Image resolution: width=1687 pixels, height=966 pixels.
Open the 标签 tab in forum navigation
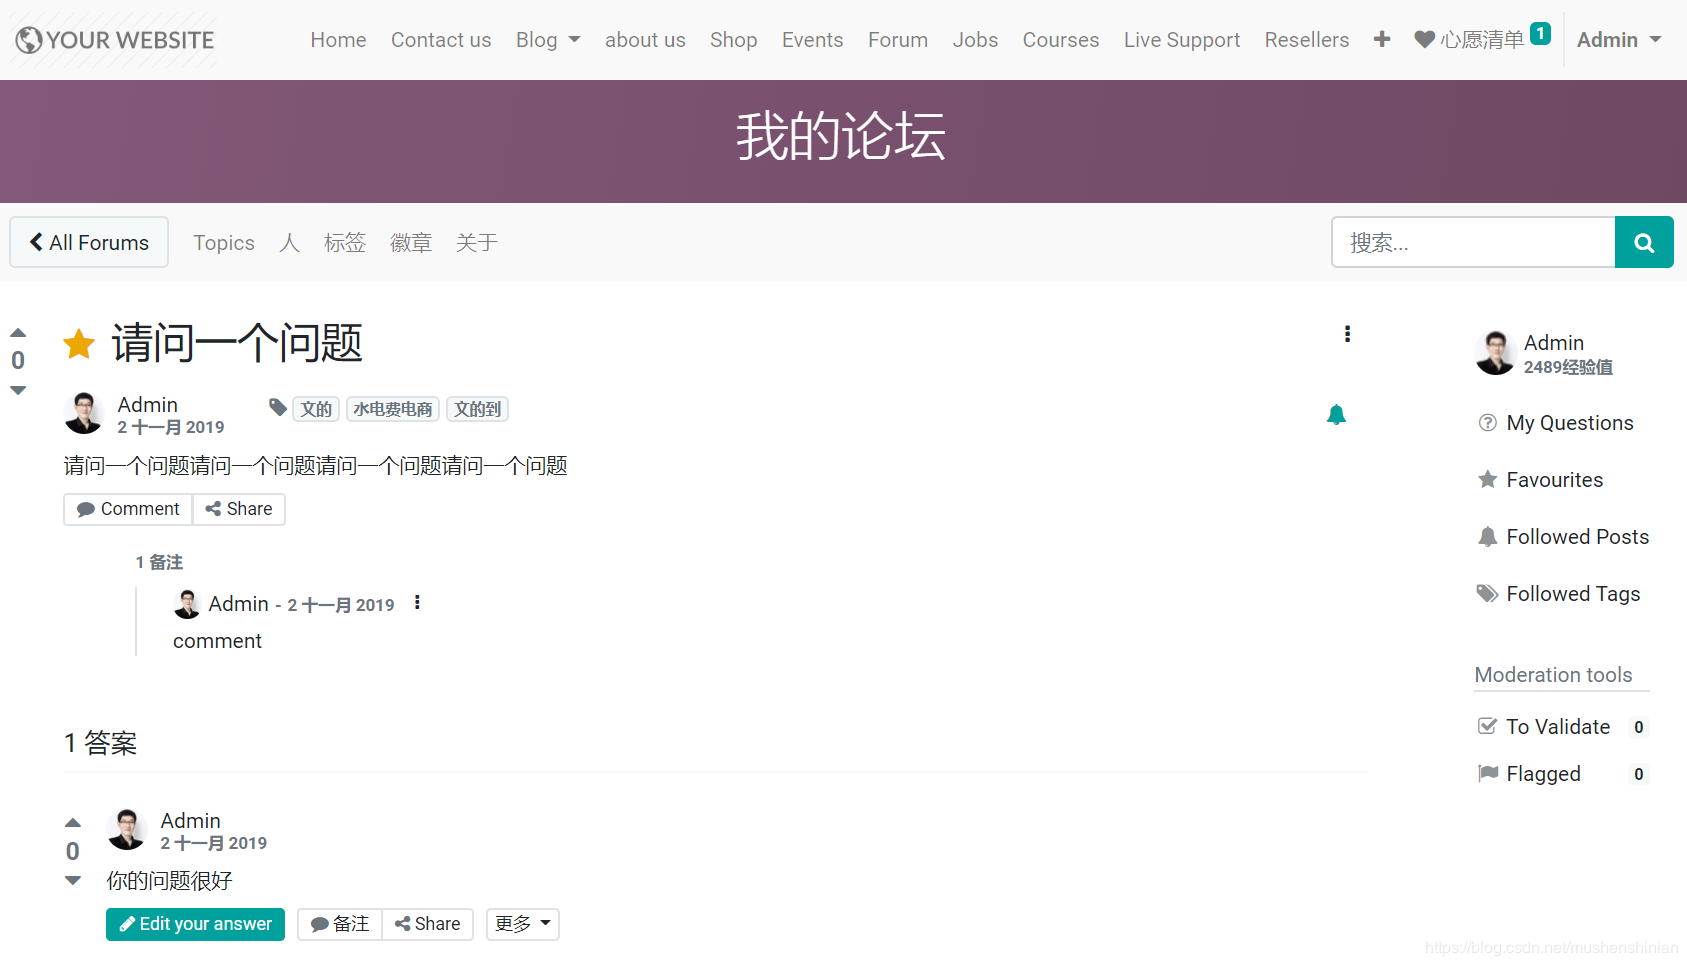(344, 243)
